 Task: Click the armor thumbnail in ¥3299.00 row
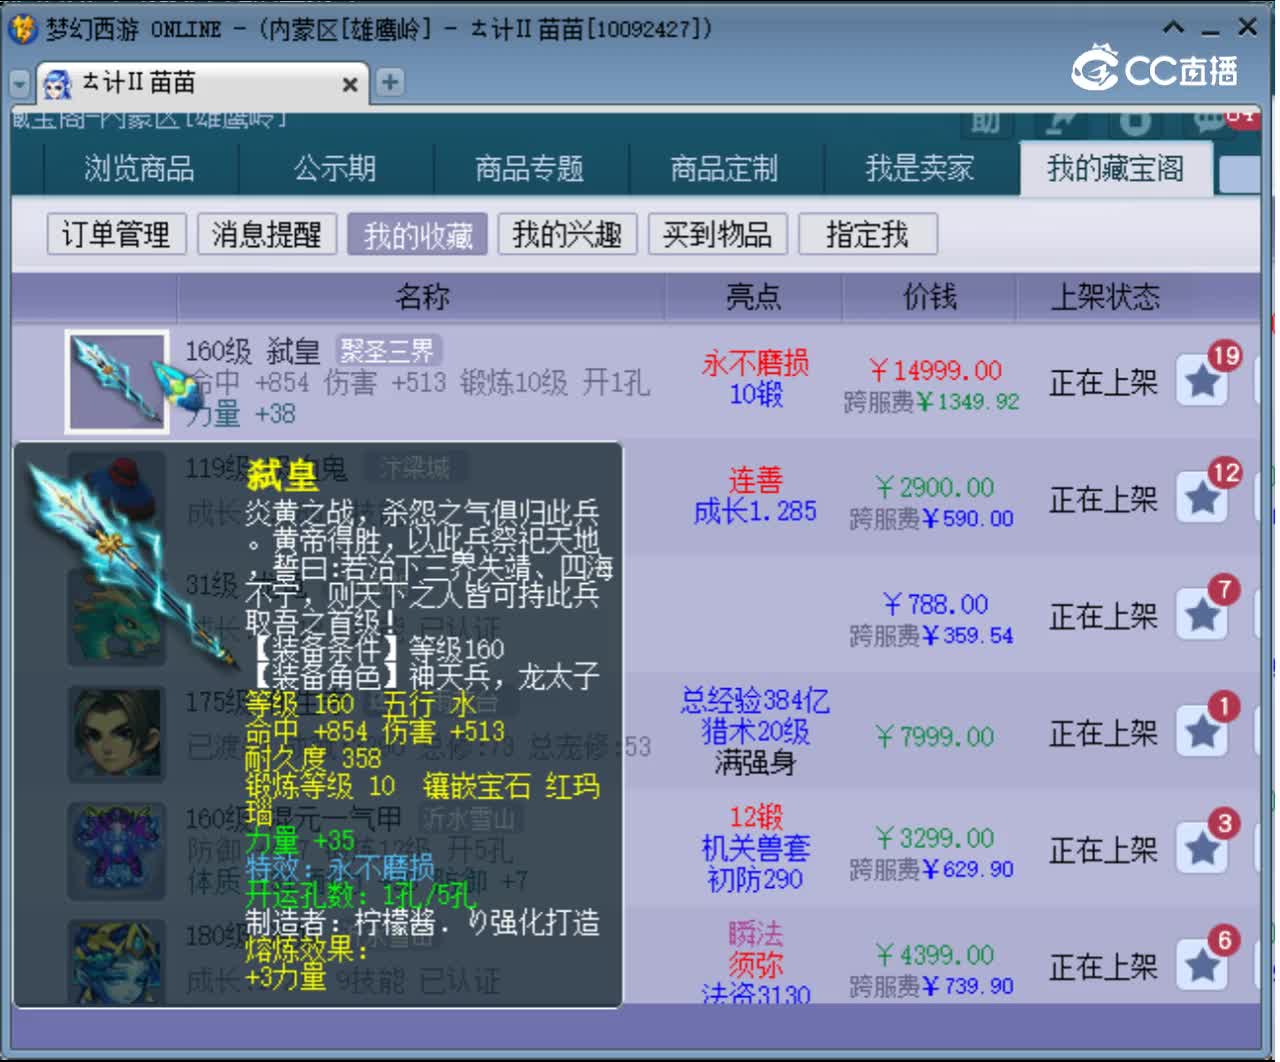pyautogui.click(x=115, y=850)
